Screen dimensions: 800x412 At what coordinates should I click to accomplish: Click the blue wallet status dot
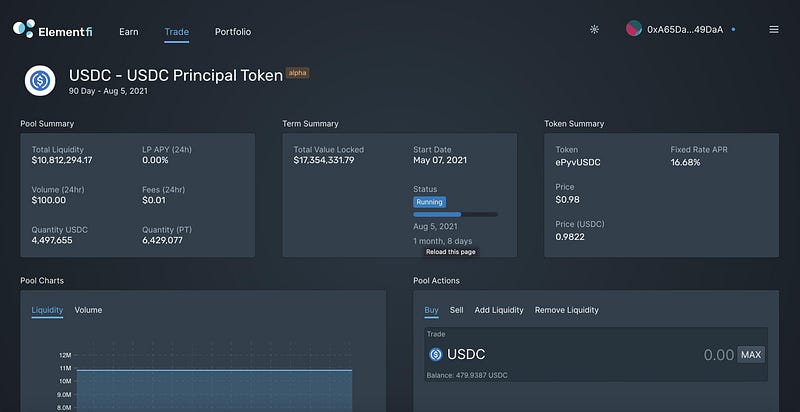pos(733,30)
